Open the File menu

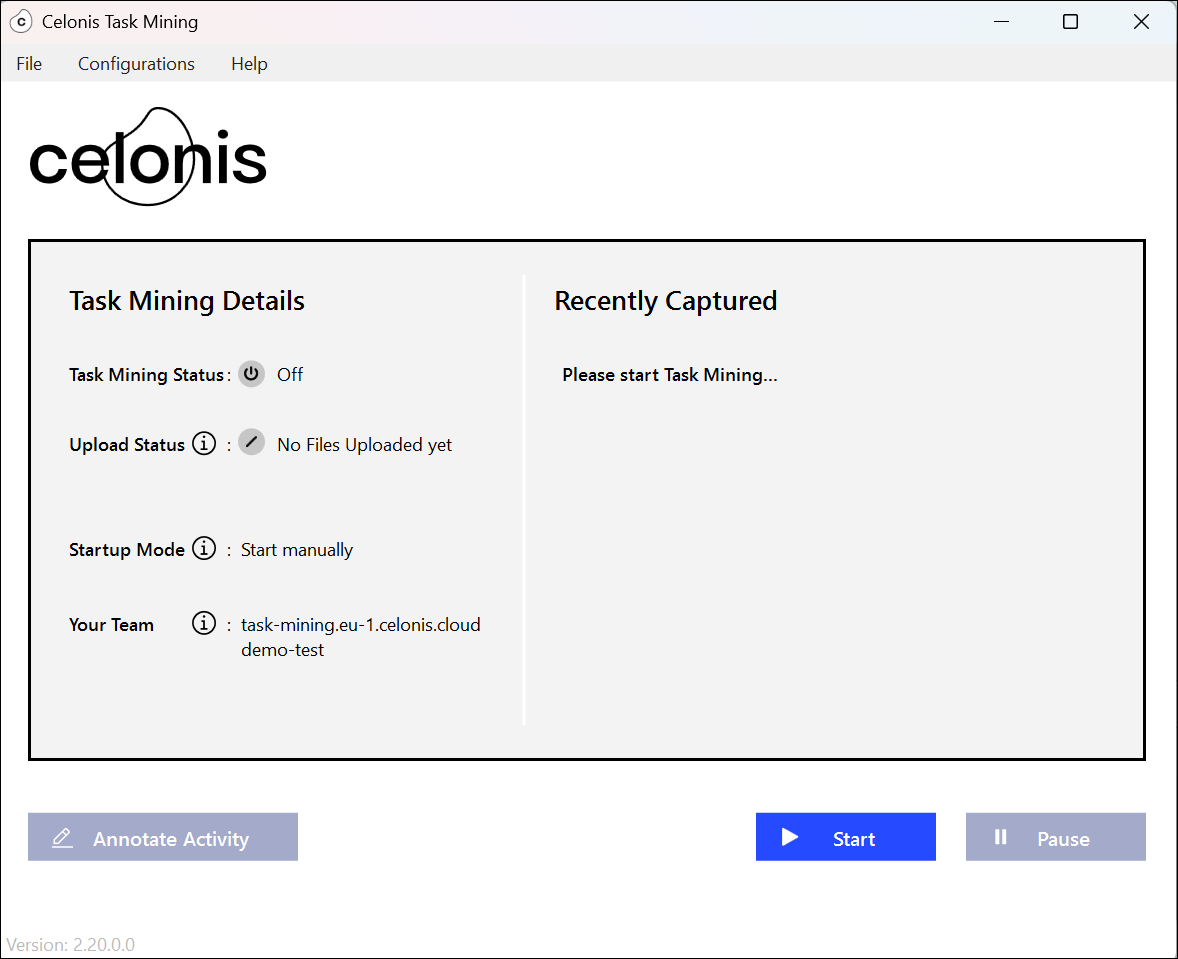pyautogui.click(x=29, y=63)
